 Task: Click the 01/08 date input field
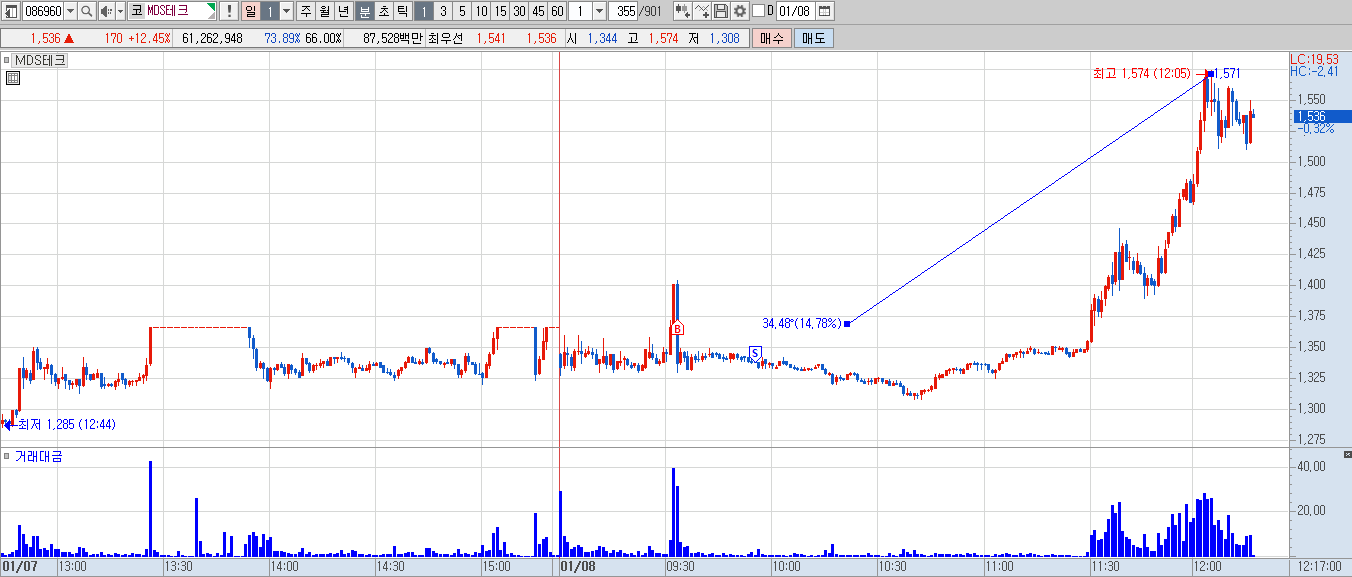pos(794,11)
